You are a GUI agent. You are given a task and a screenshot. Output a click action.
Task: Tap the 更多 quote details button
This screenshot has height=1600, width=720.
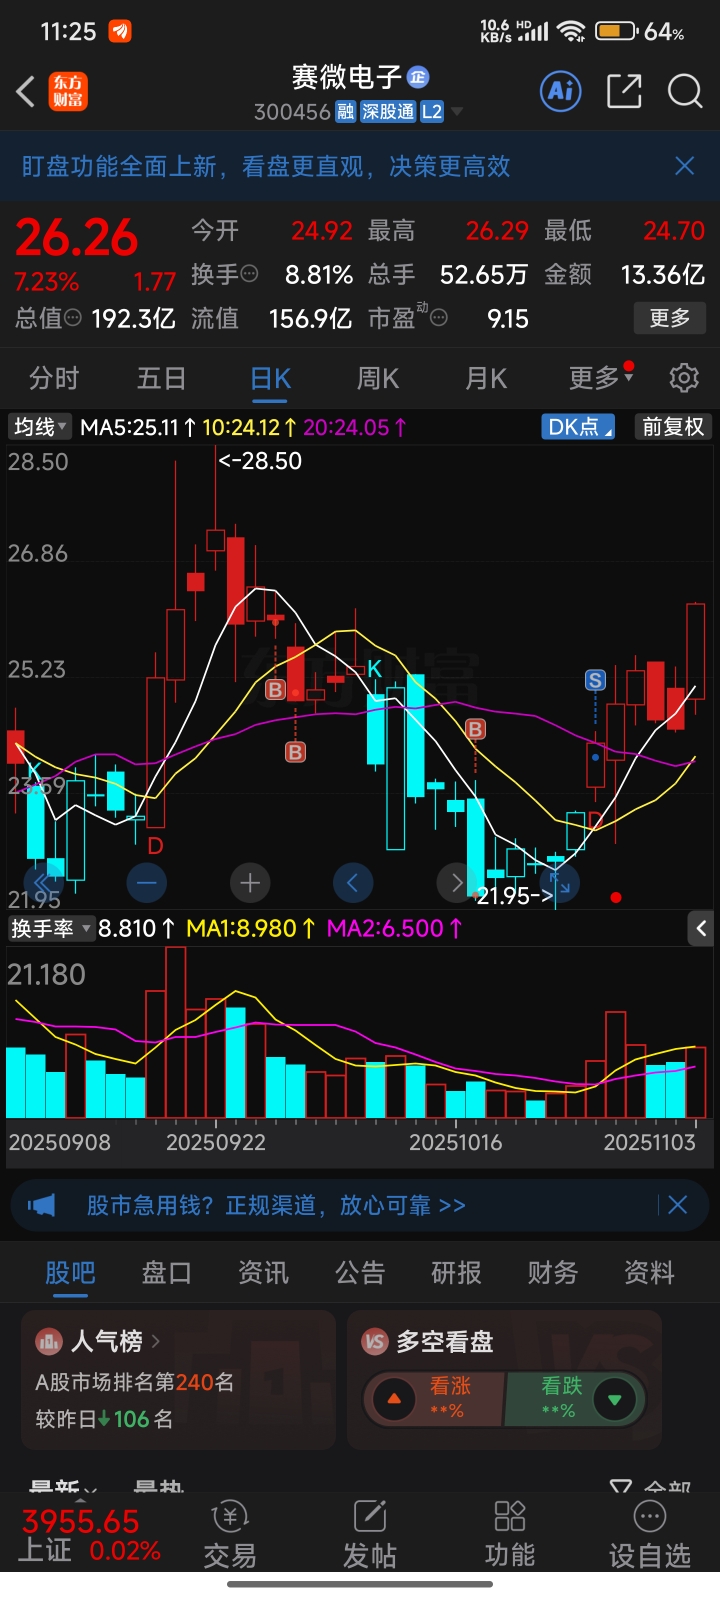tap(670, 318)
